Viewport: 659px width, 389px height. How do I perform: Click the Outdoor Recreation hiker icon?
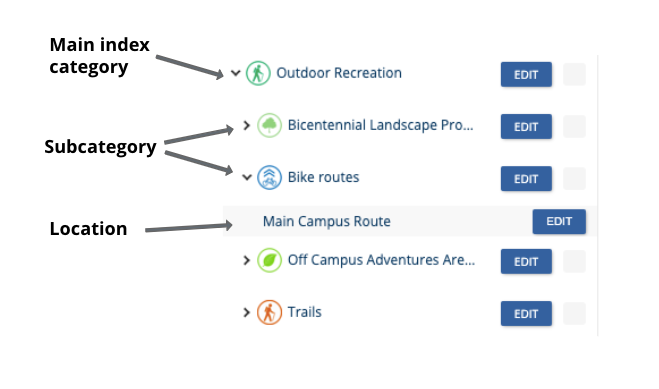point(258,73)
